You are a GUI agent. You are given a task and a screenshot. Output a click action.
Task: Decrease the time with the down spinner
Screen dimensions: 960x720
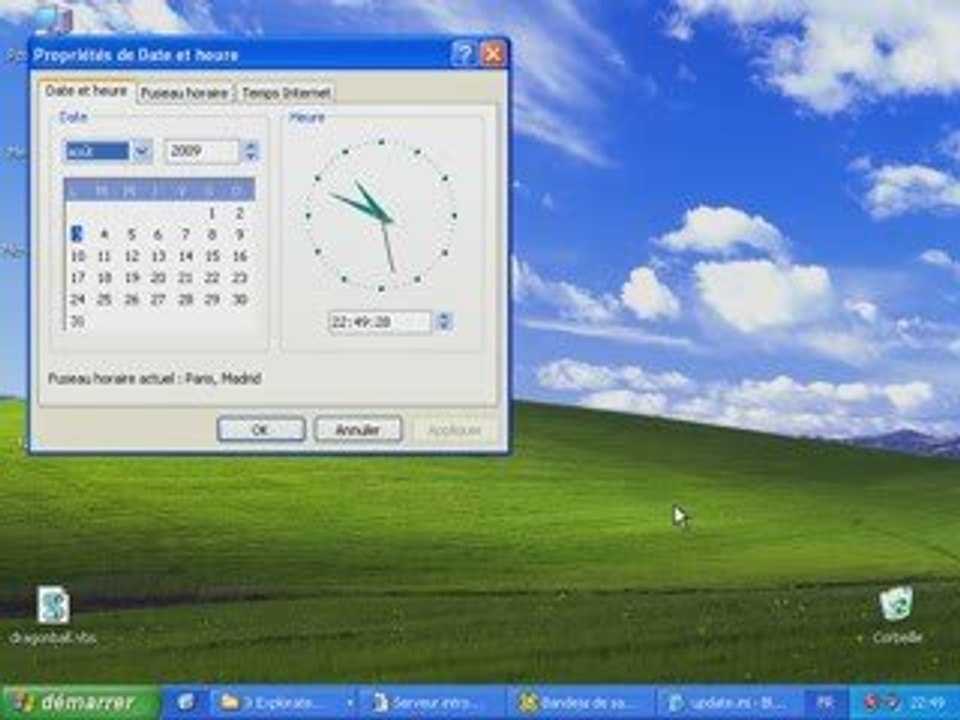click(x=445, y=327)
